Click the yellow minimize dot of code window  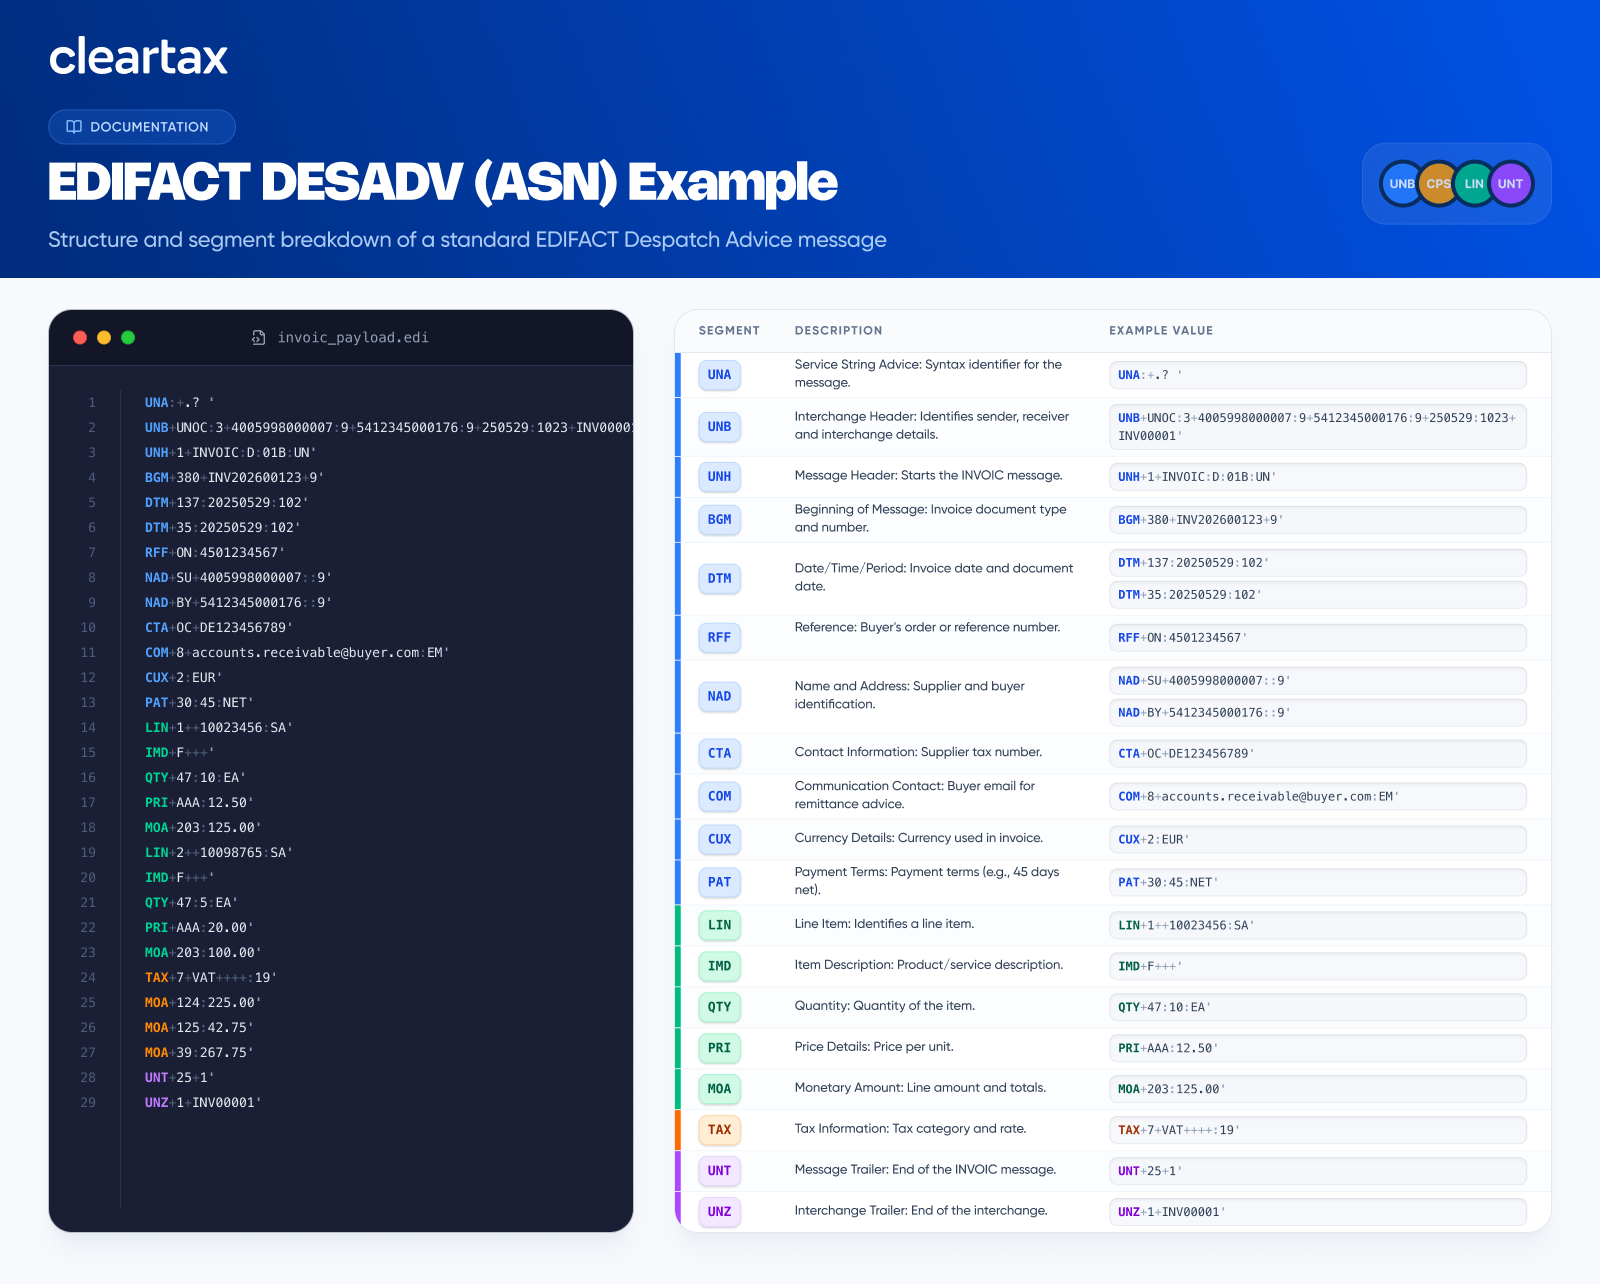(104, 338)
